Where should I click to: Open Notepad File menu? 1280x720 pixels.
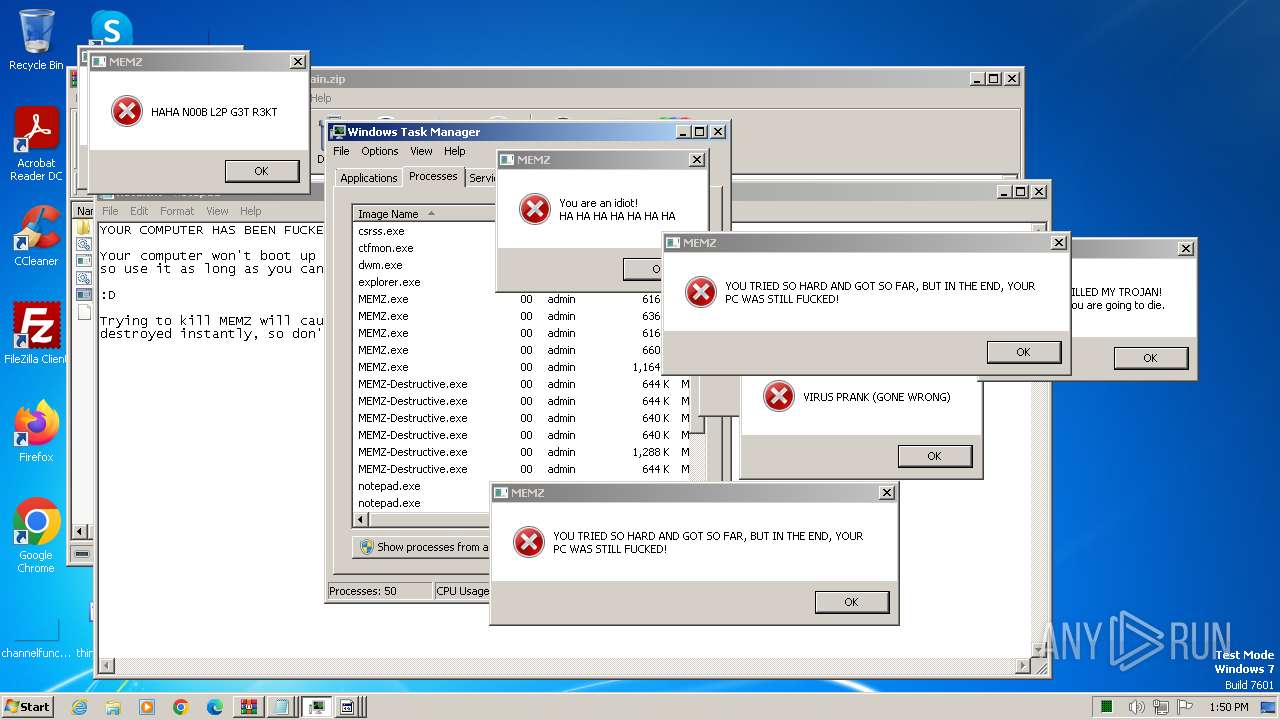point(110,211)
